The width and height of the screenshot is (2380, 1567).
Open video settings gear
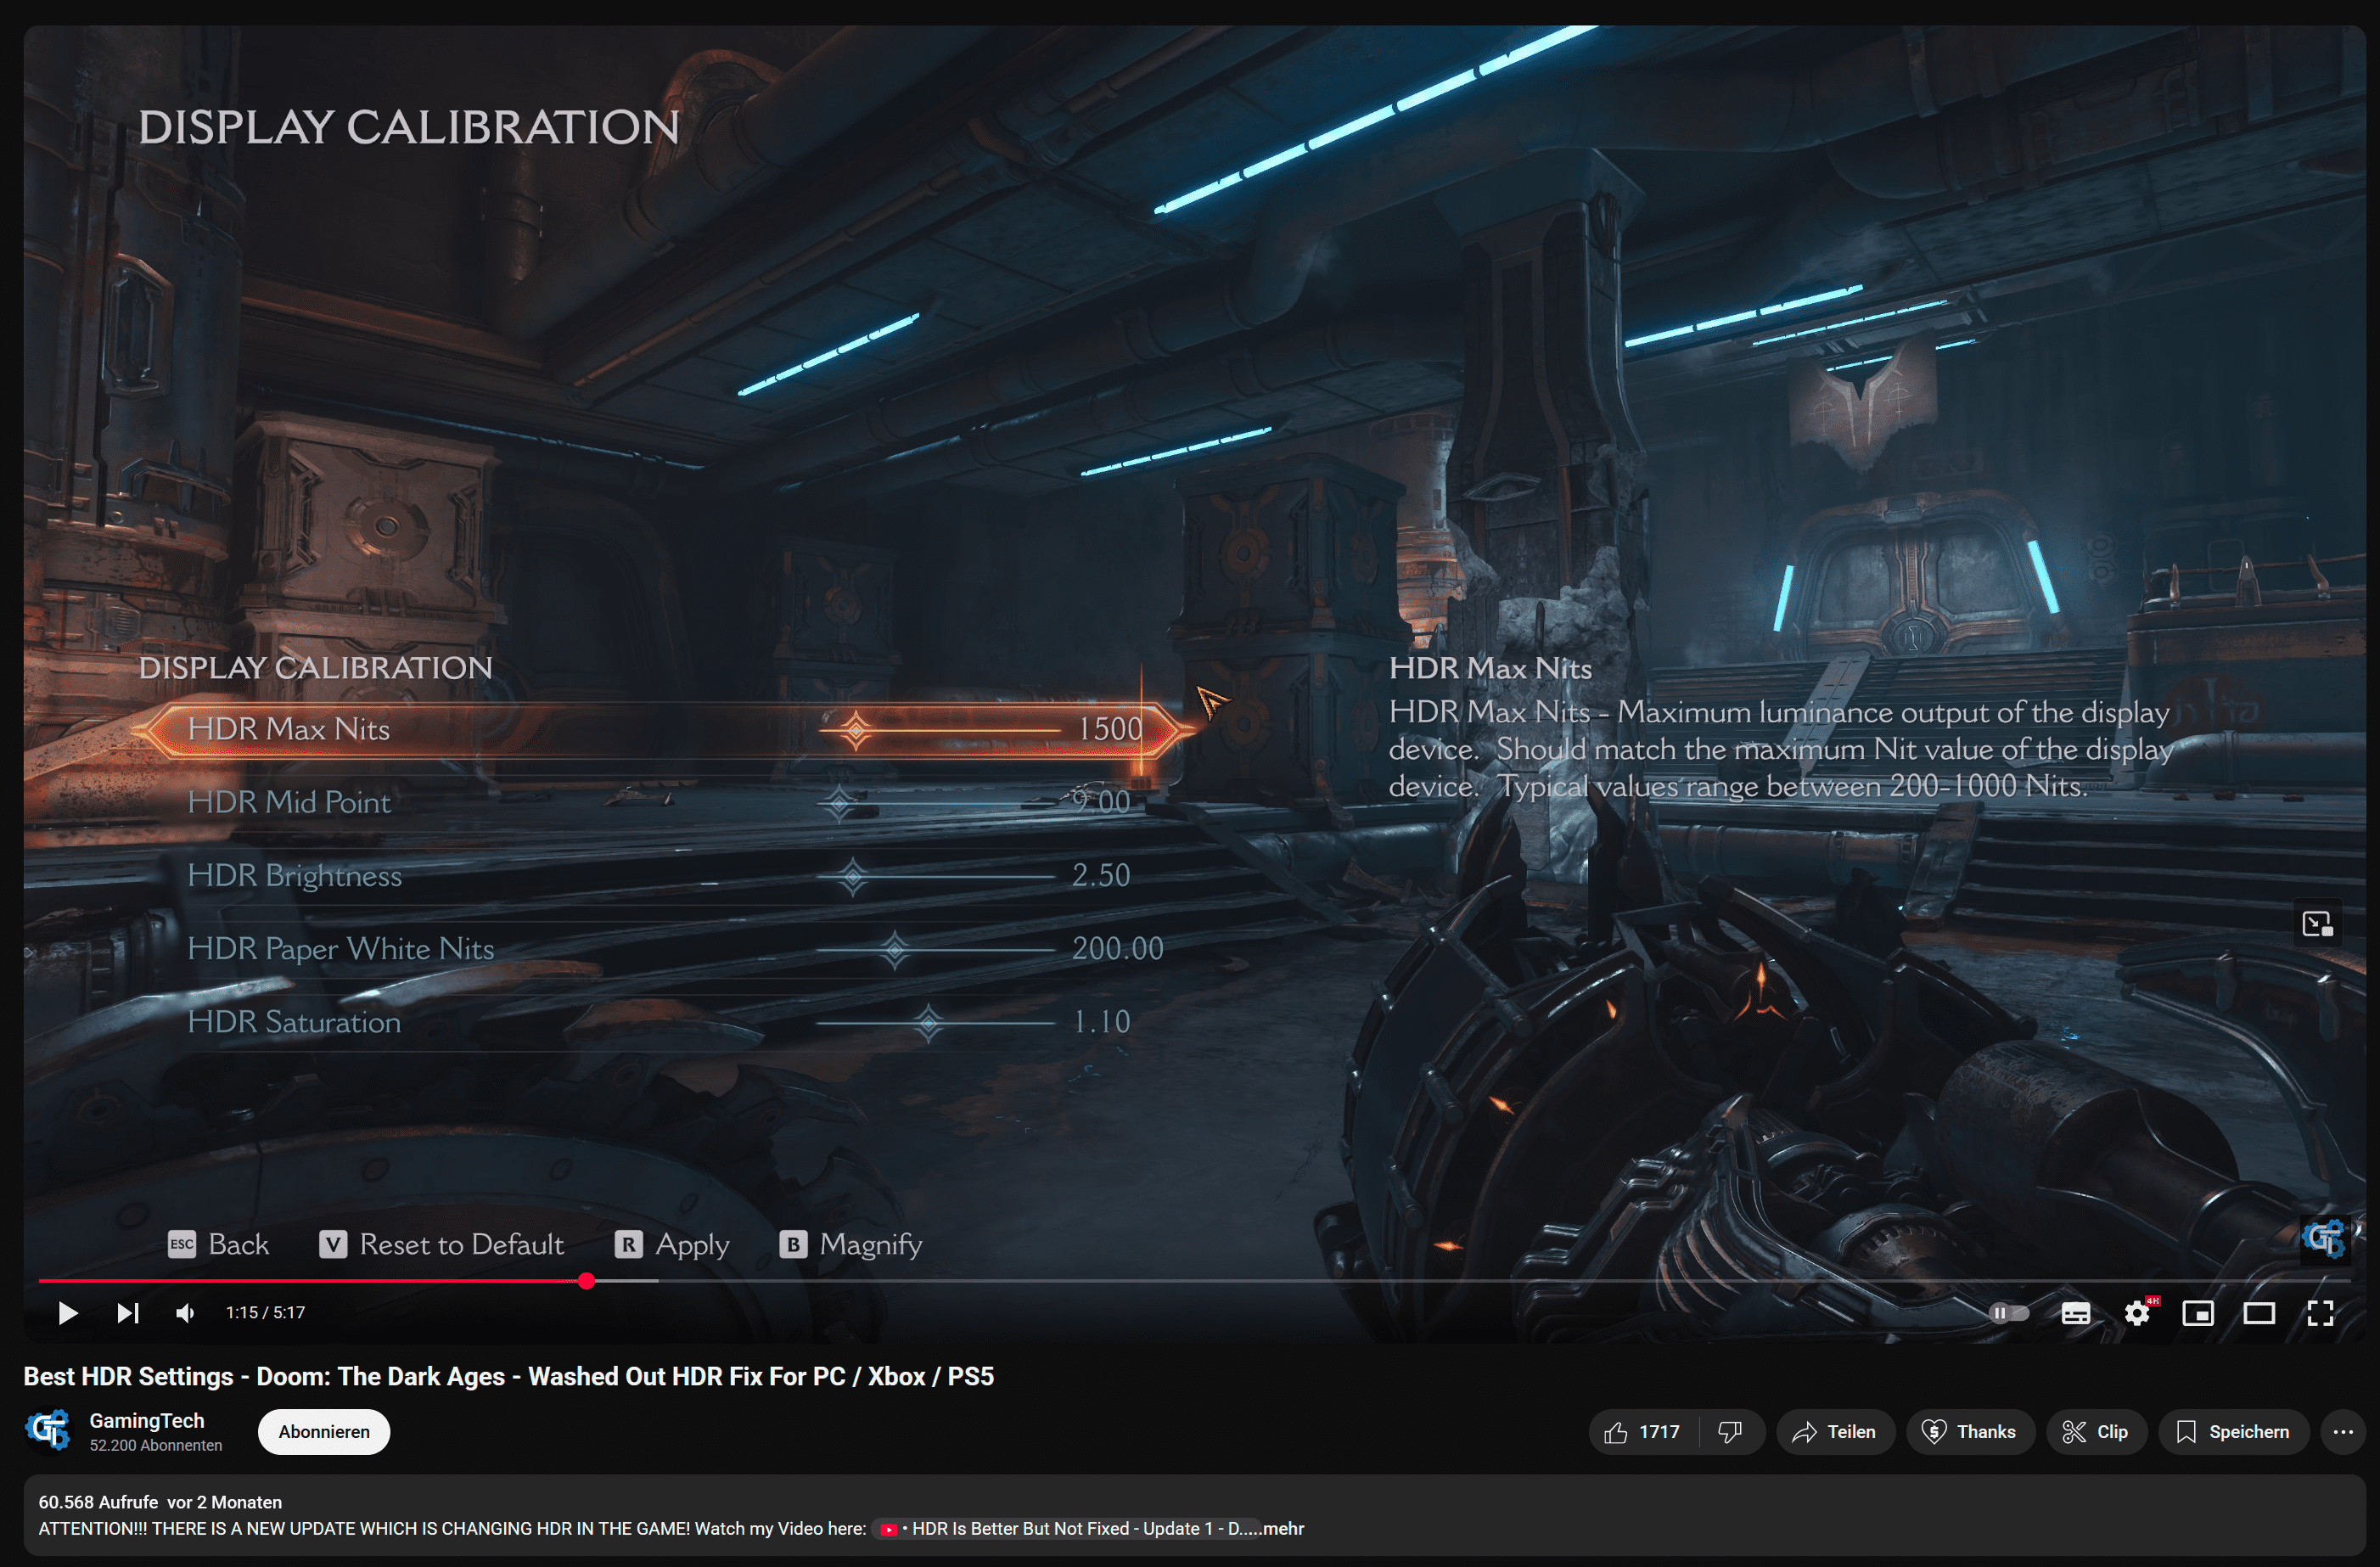[2137, 1312]
